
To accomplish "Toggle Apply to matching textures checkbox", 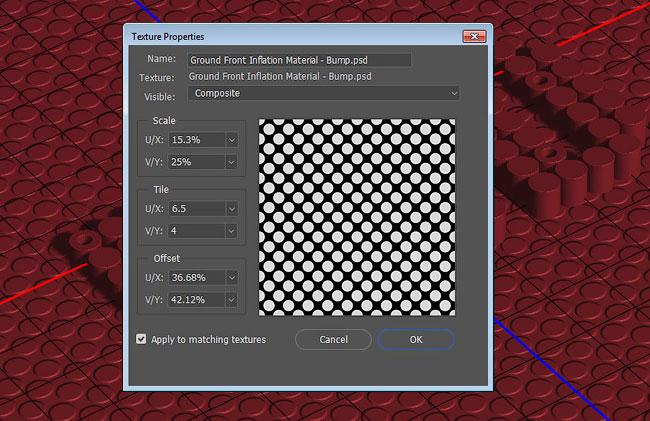I will coord(141,339).
